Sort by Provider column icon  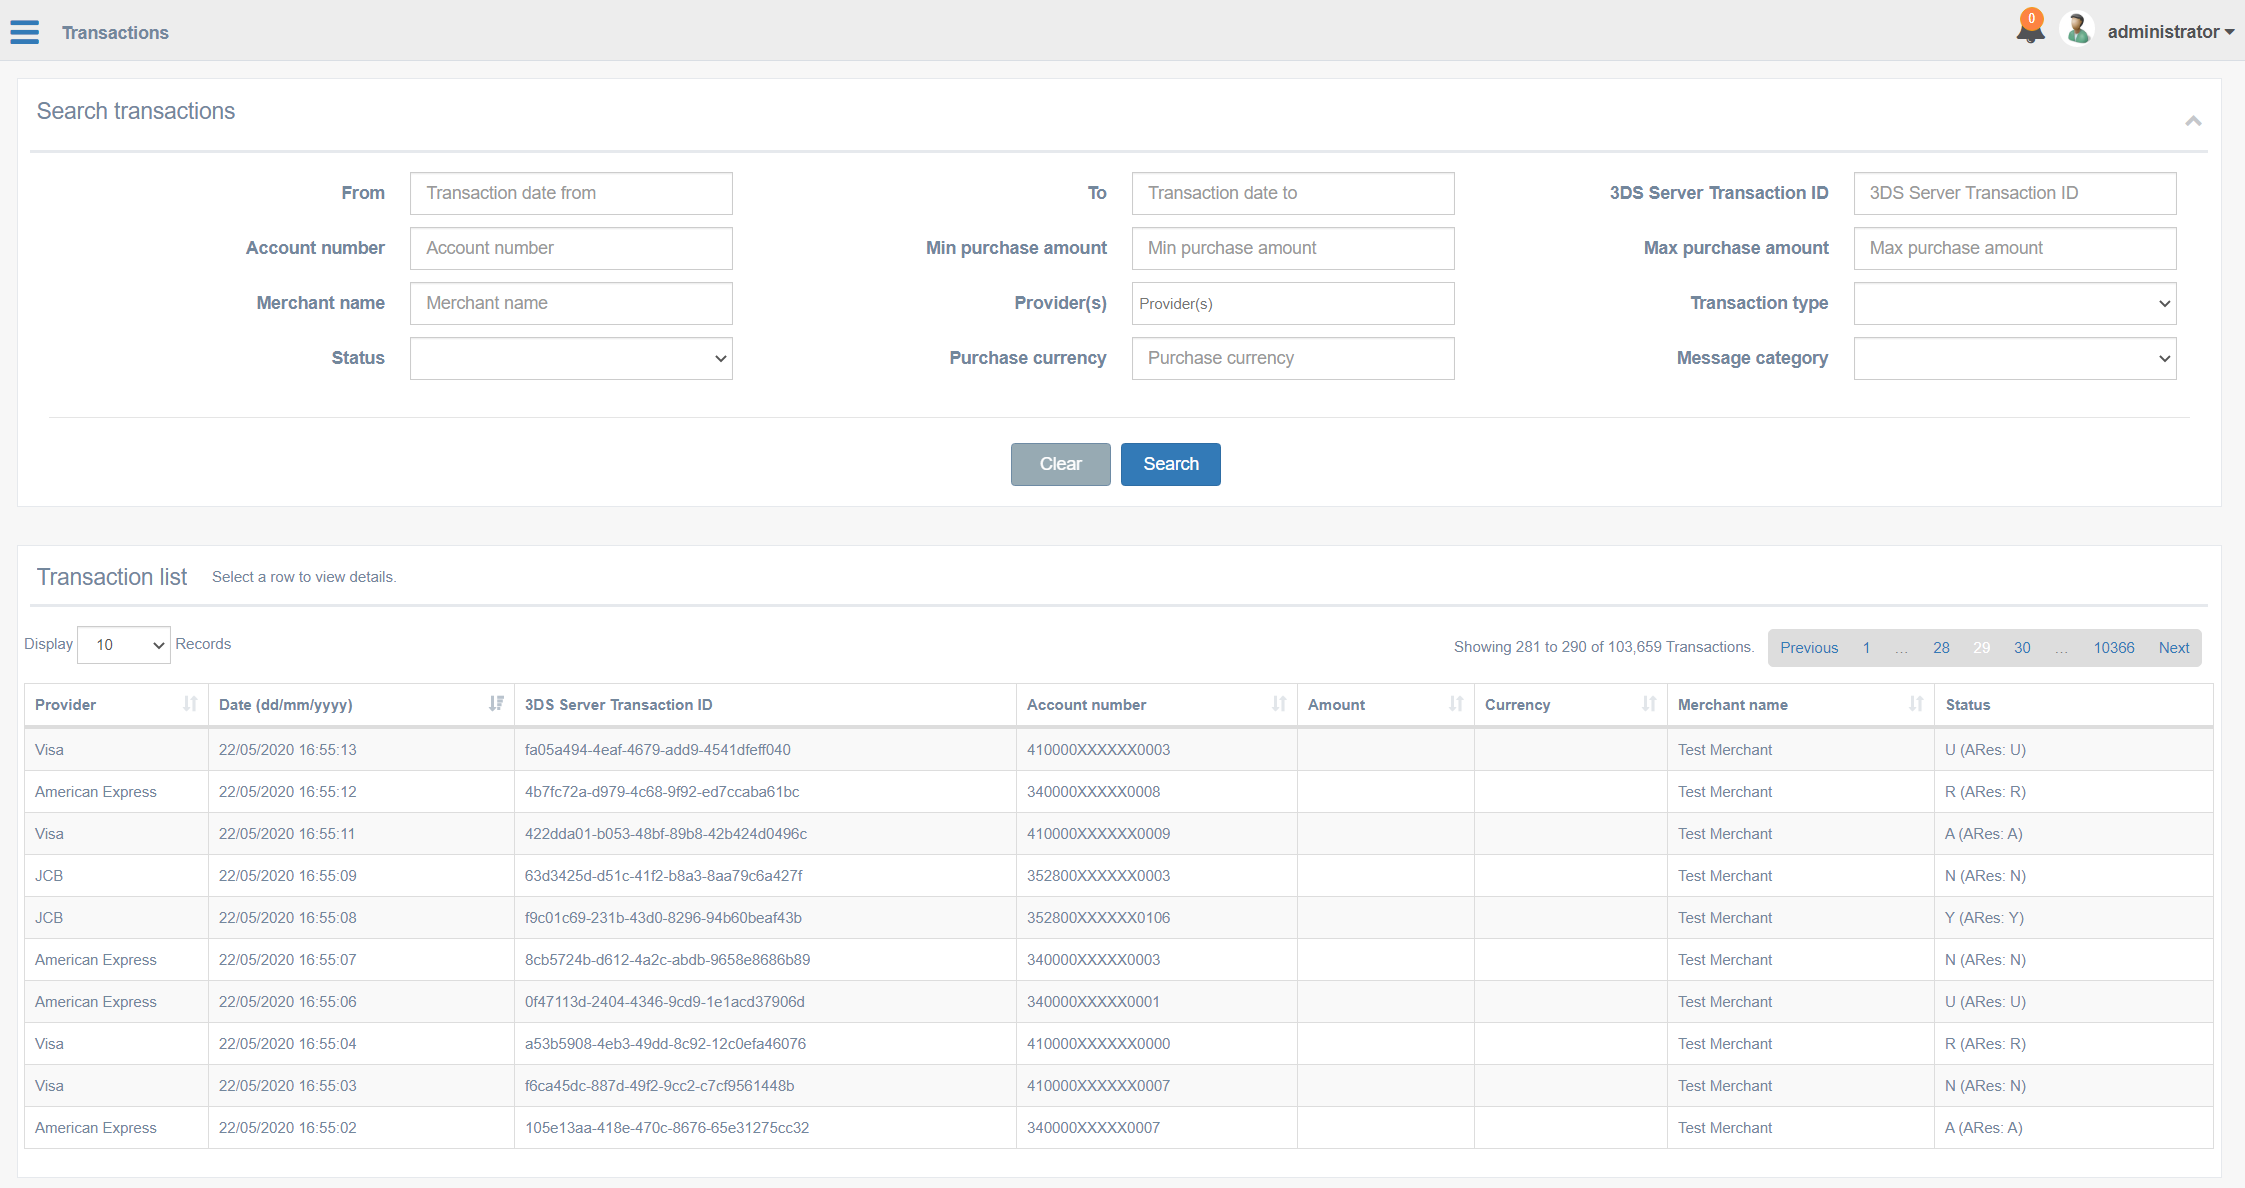click(190, 704)
